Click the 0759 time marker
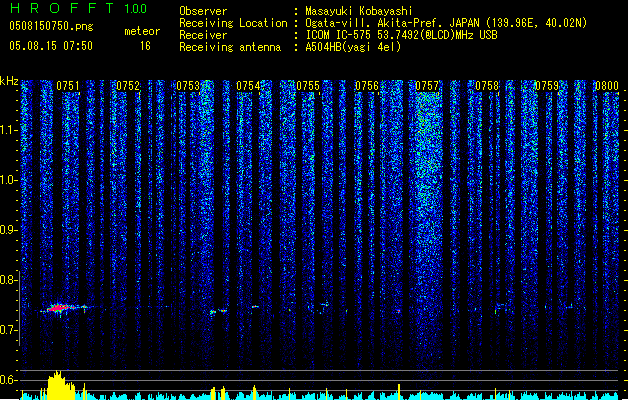 tap(547, 86)
